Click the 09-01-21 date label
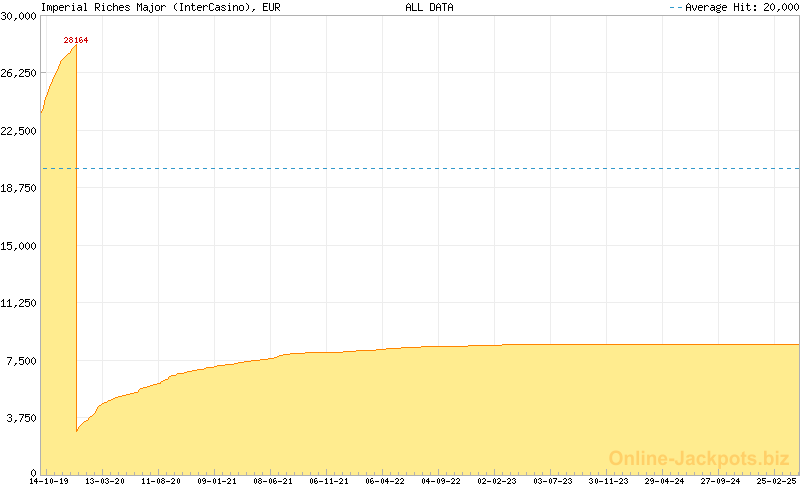Viewport: 800px width, 490px height. (217, 481)
